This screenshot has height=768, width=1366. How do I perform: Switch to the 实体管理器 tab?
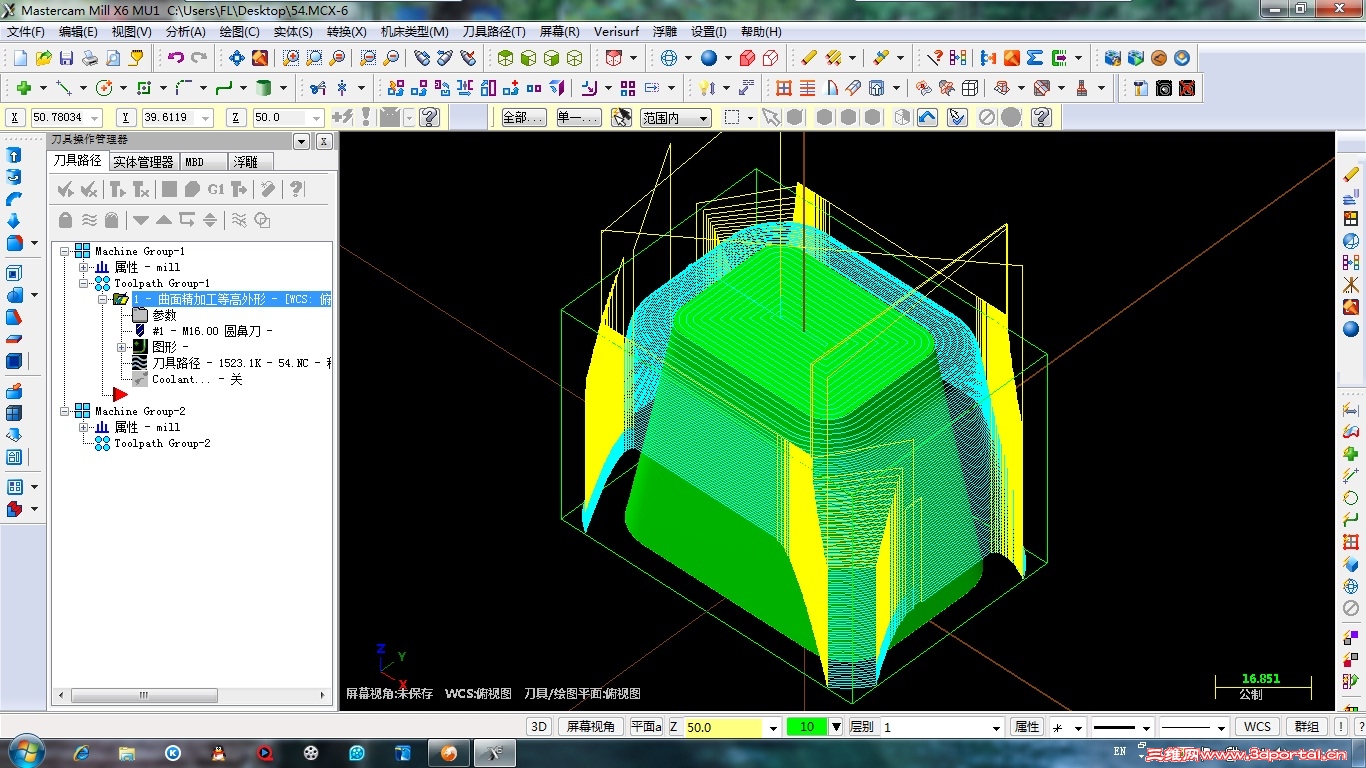(x=143, y=161)
